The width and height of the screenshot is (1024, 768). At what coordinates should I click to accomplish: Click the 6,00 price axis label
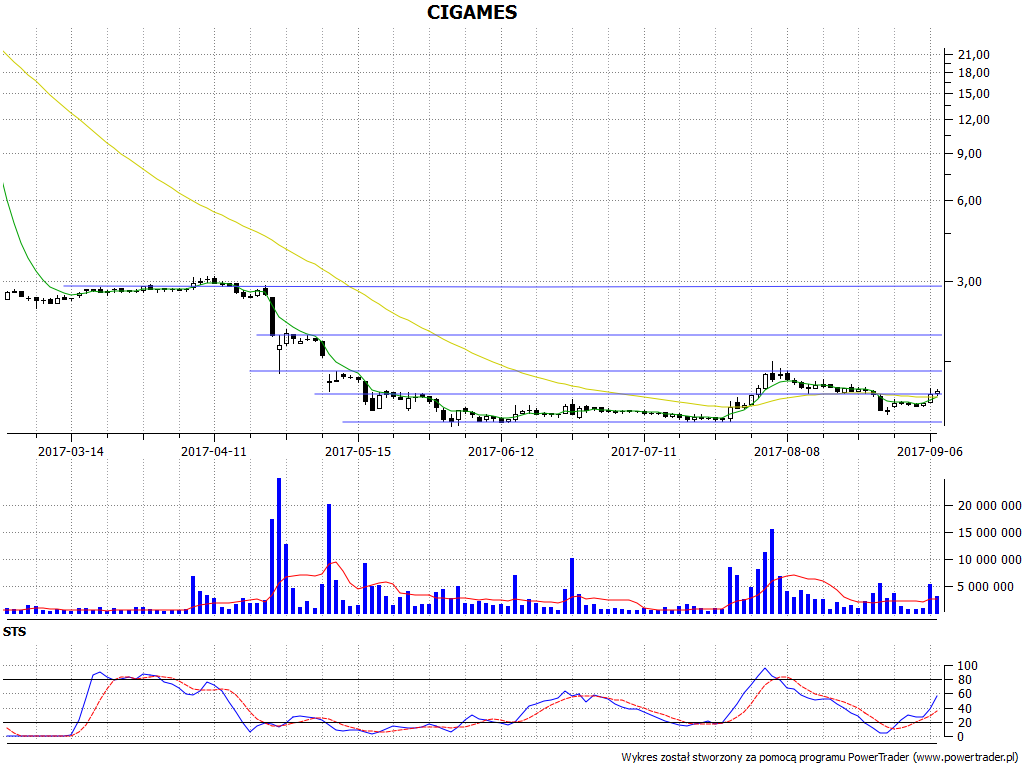[x=970, y=200]
